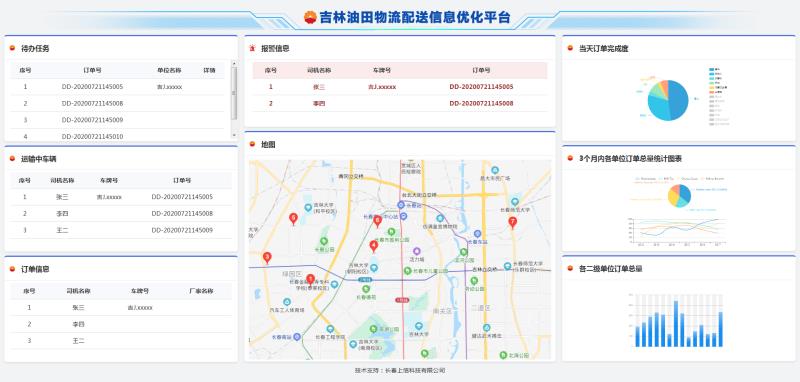Click the 劳动公园 green park icon
The width and height of the screenshot is (800, 382).
point(474,281)
